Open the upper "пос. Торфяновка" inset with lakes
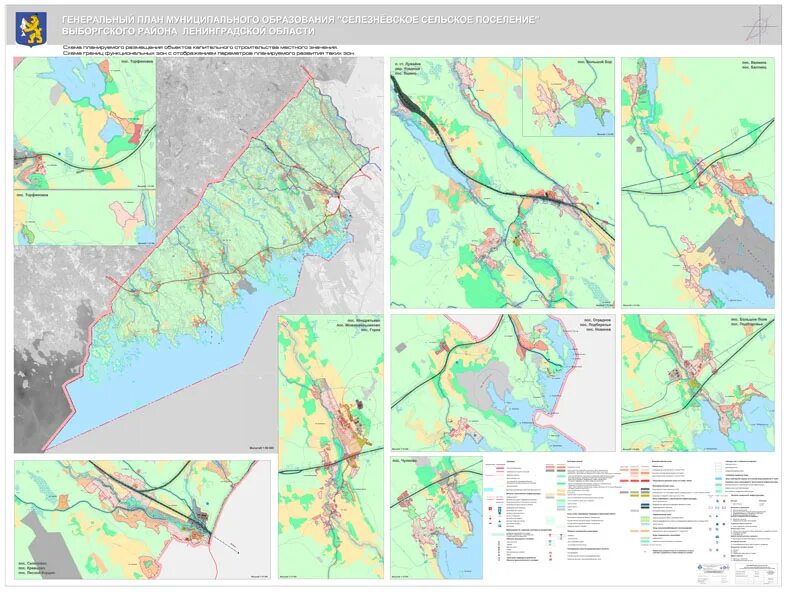 [85, 123]
